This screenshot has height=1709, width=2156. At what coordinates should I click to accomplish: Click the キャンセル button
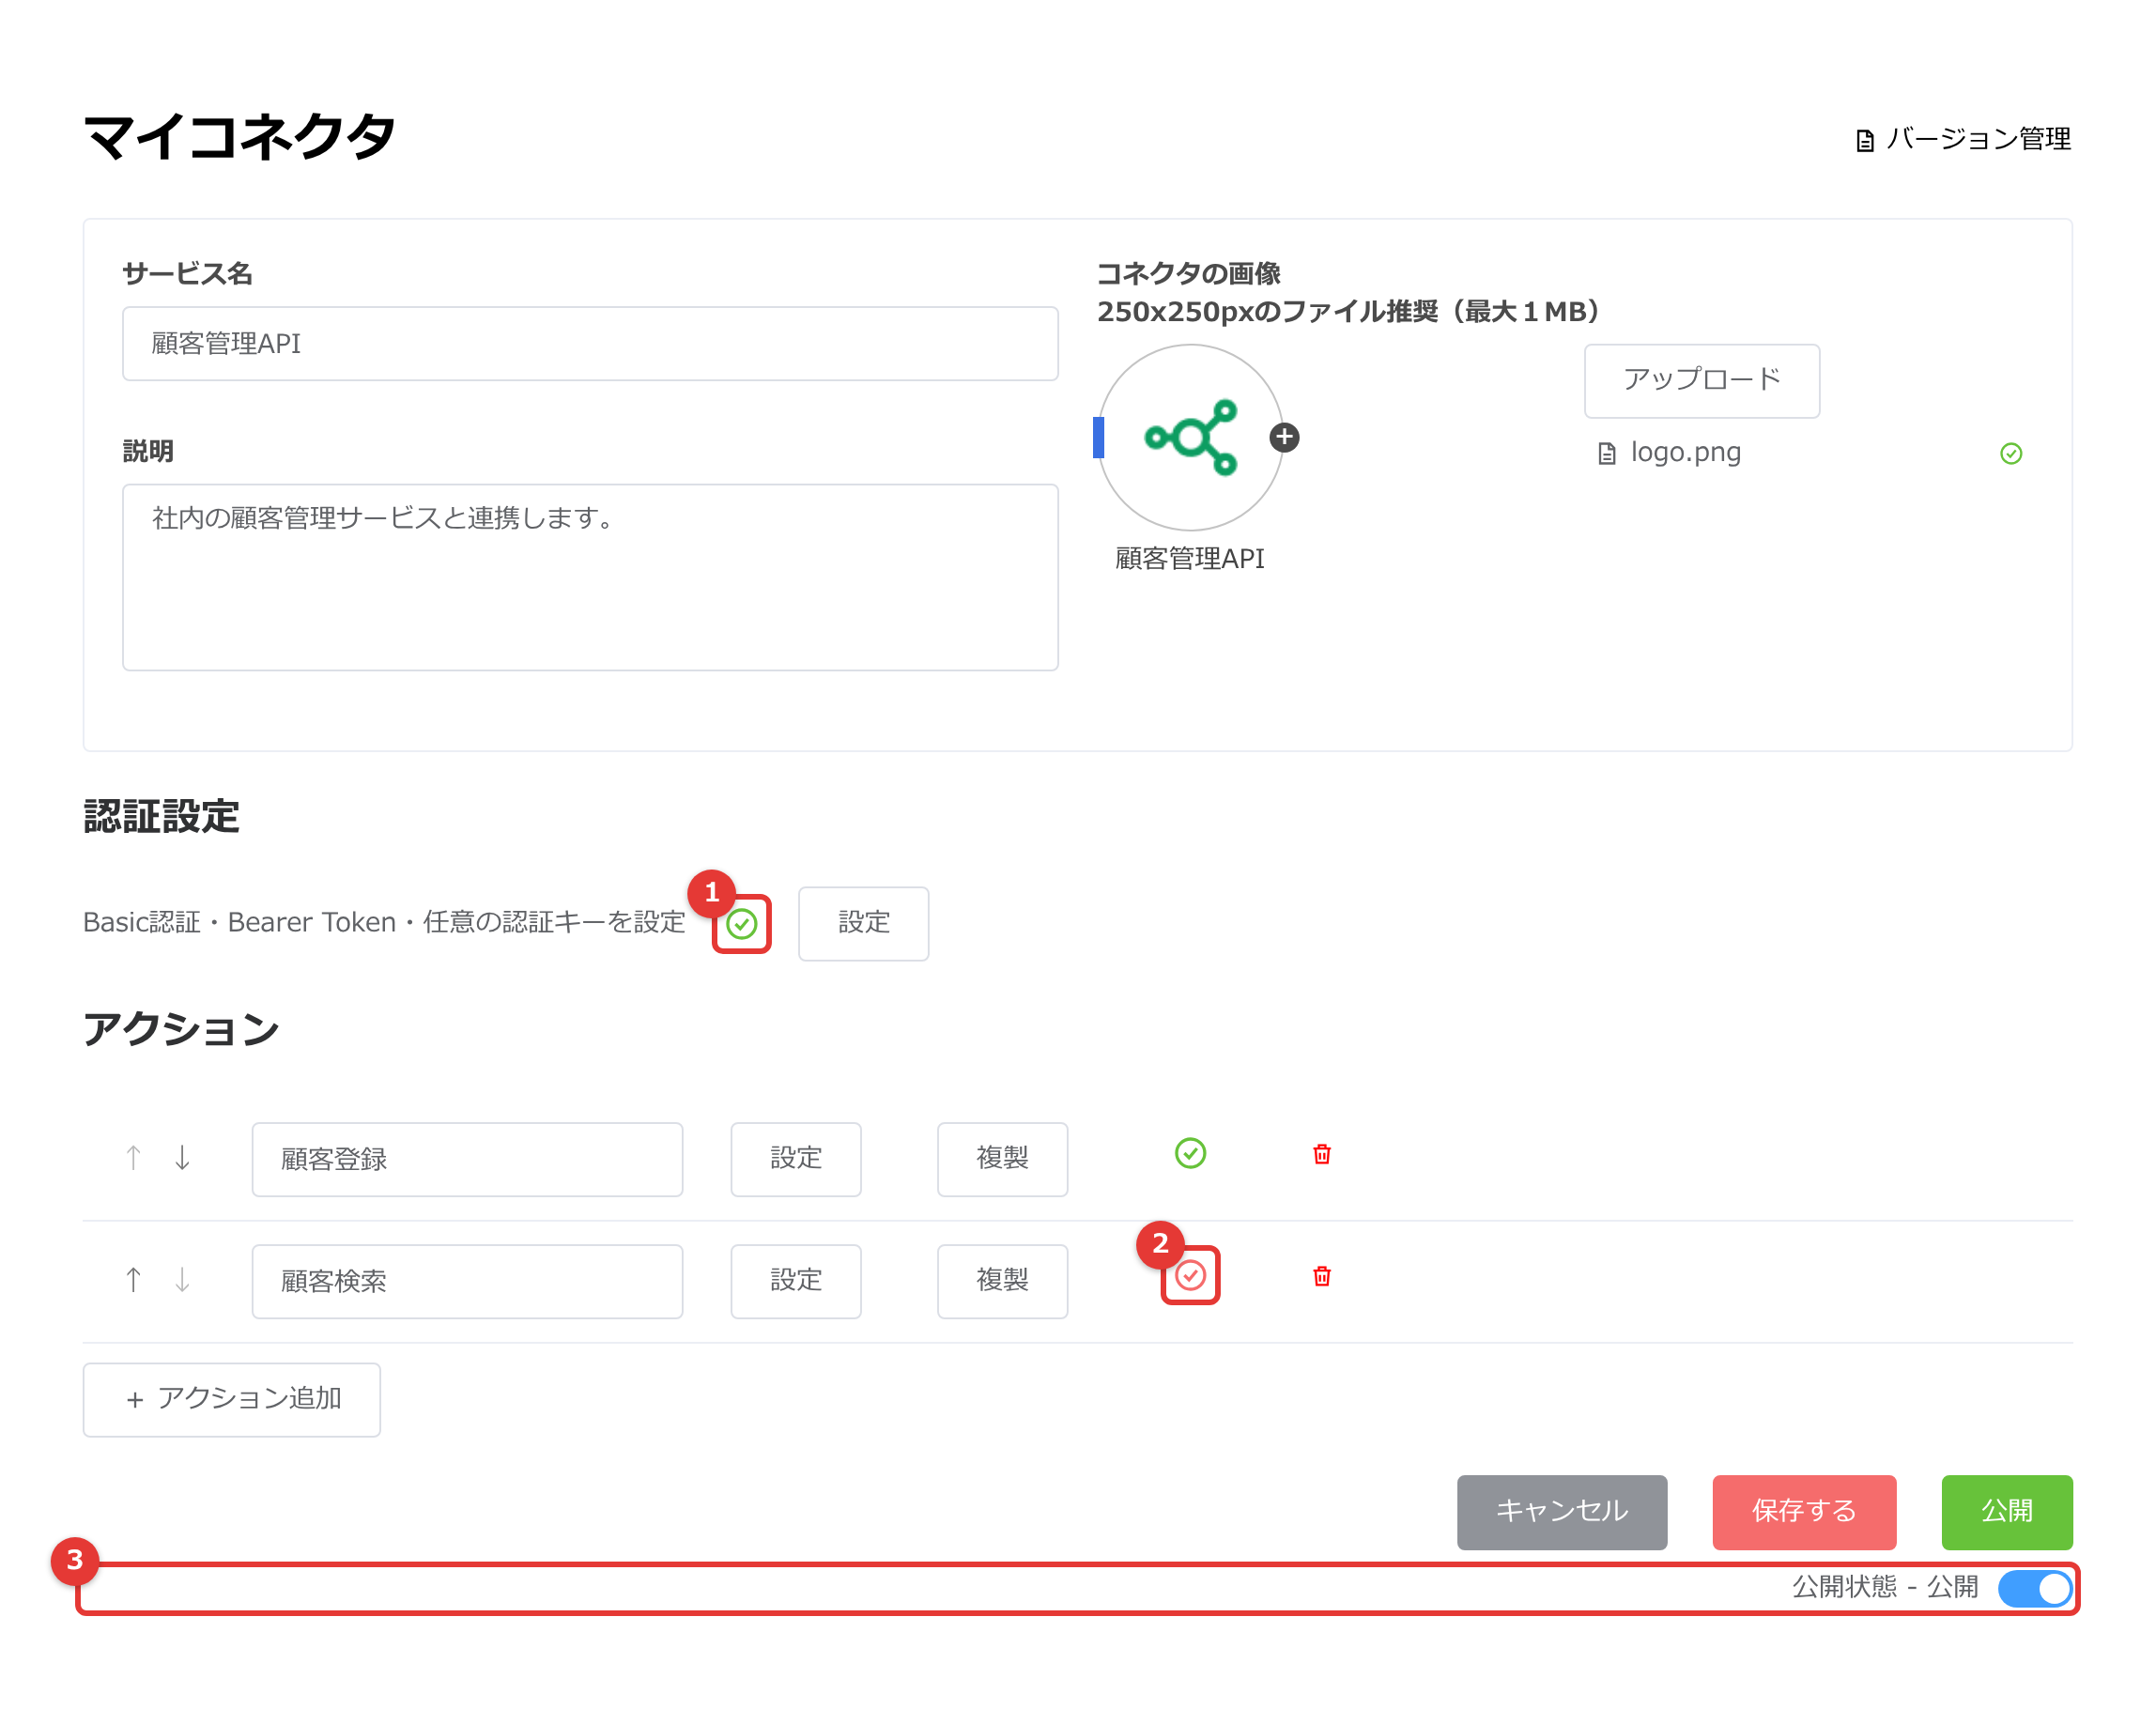1561,1511
